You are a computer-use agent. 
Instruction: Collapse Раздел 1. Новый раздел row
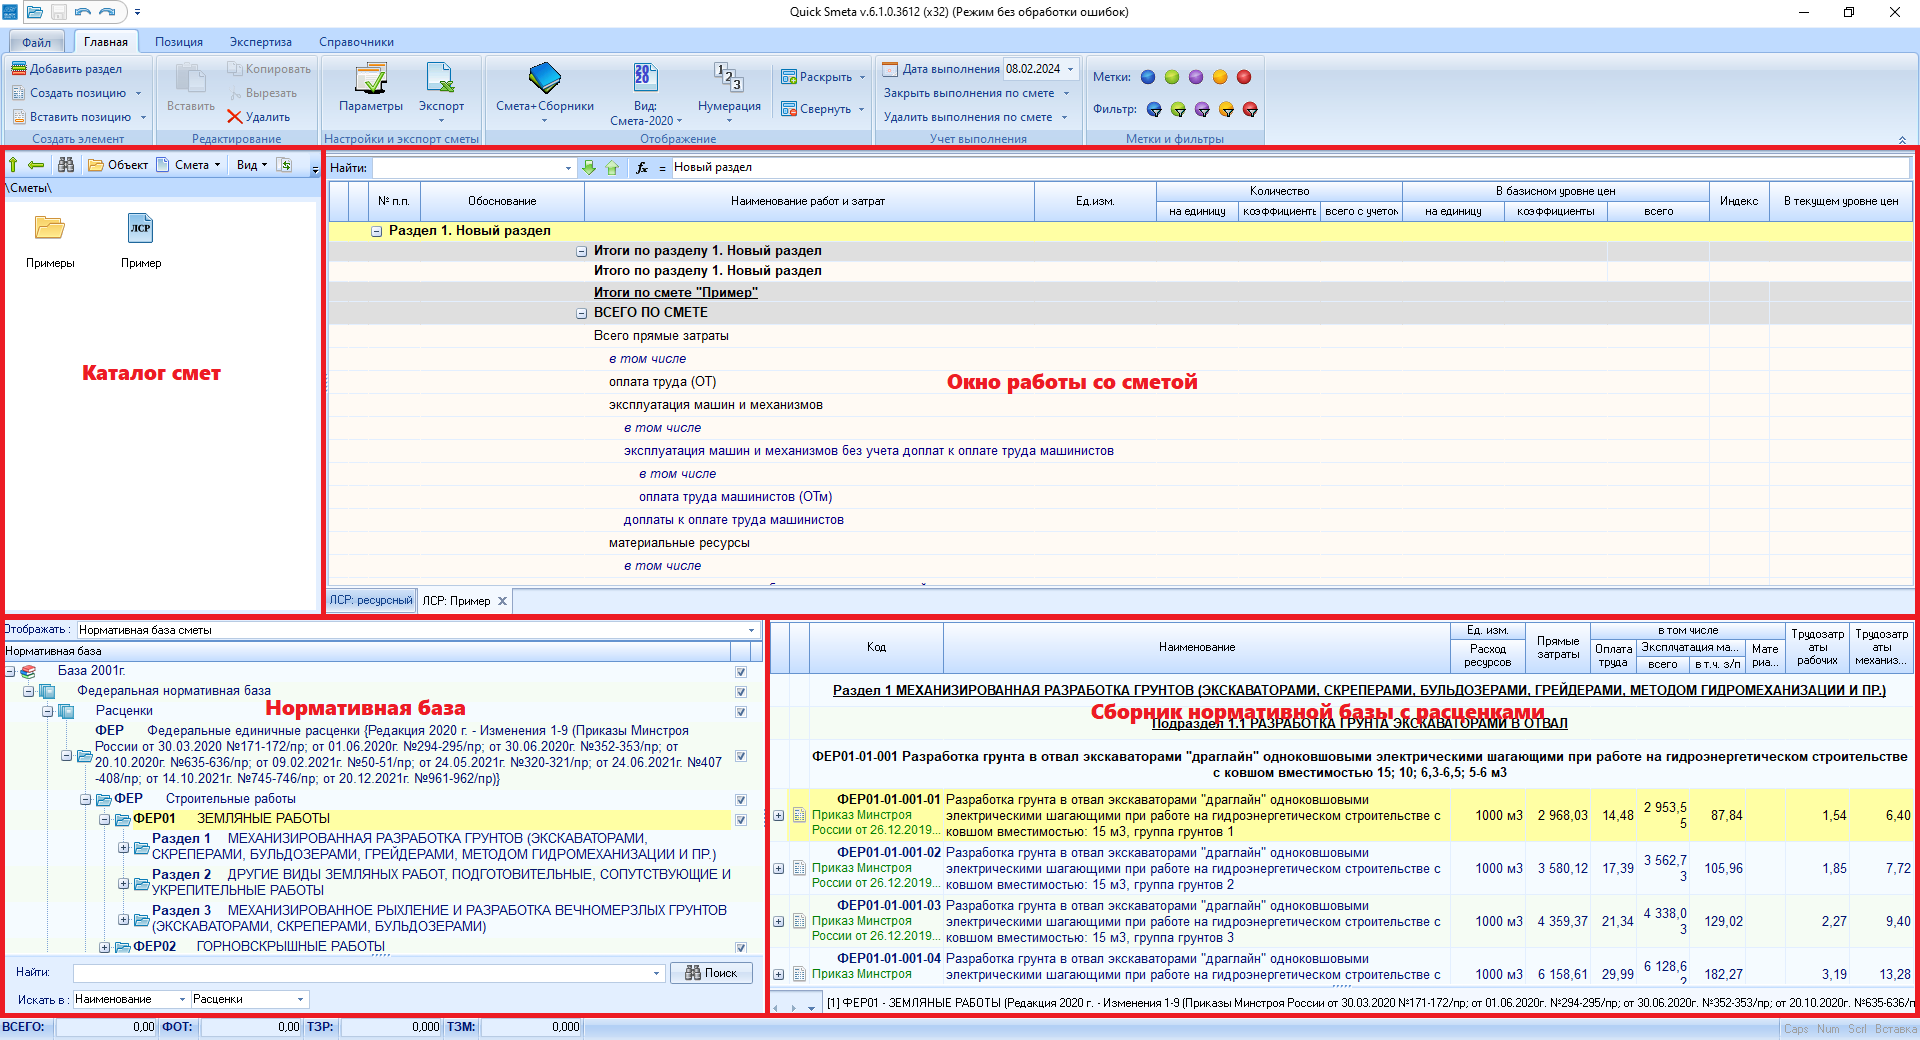pyautogui.click(x=377, y=231)
